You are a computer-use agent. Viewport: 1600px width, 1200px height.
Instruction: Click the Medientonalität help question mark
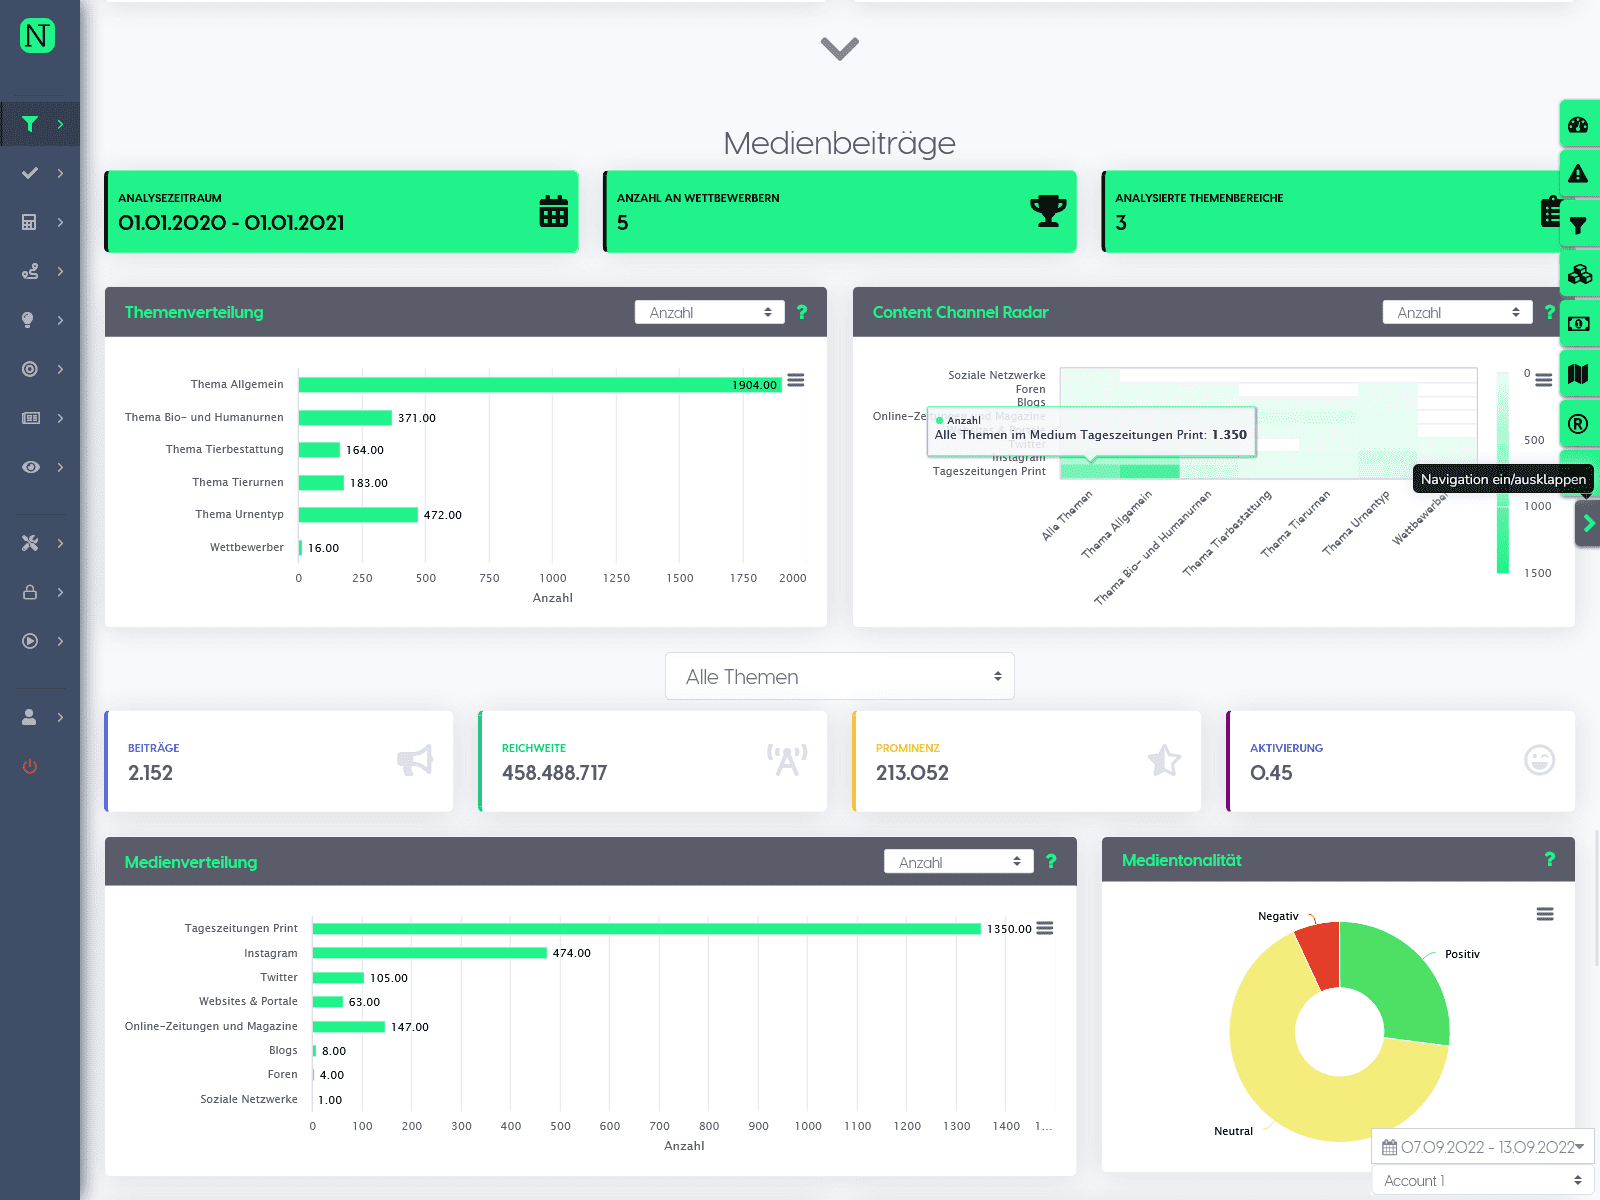1550,859
